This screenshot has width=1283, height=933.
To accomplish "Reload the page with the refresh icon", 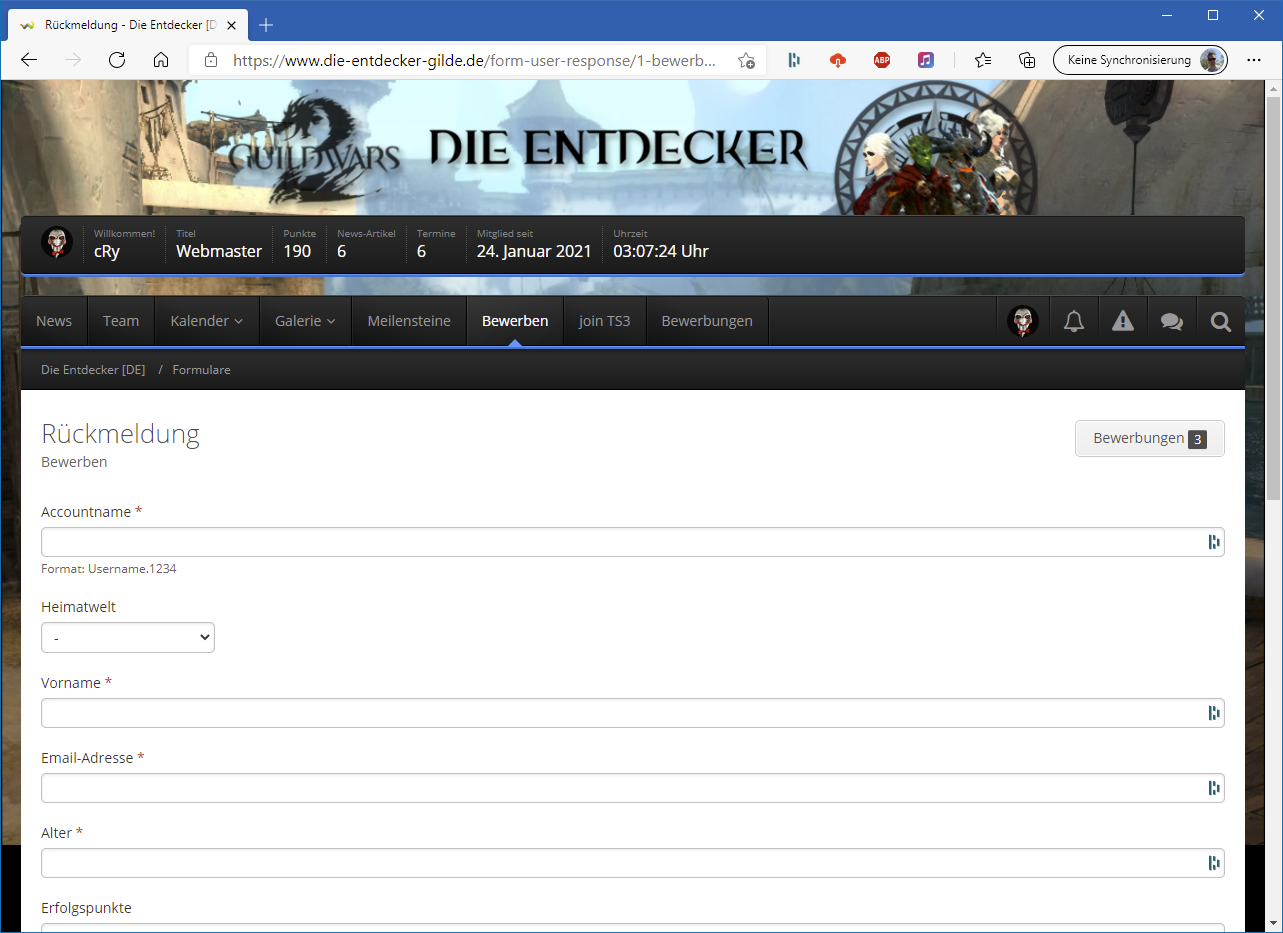I will coord(117,60).
